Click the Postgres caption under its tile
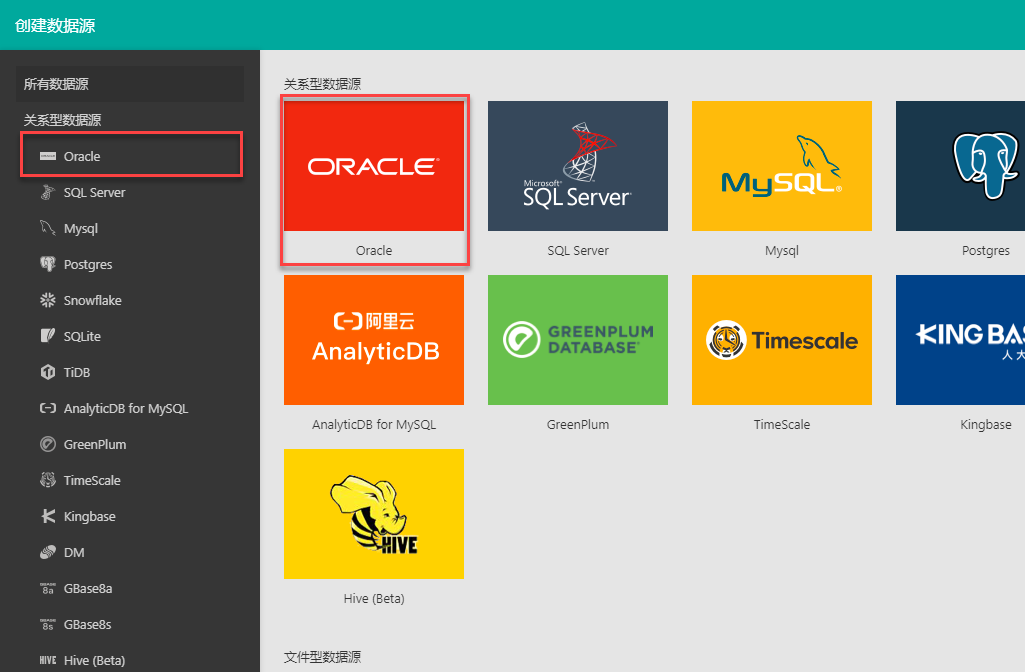1025x672 pixels. pyautogui.click(x=986, y=250)
